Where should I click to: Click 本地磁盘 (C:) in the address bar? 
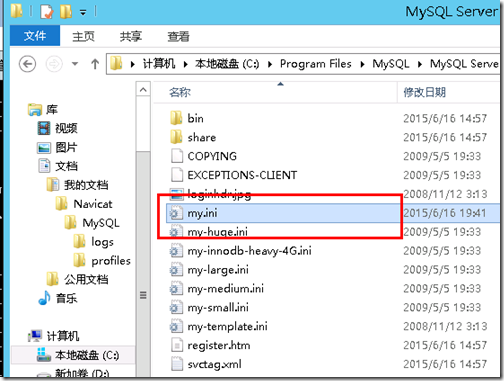tap(227, 63)
